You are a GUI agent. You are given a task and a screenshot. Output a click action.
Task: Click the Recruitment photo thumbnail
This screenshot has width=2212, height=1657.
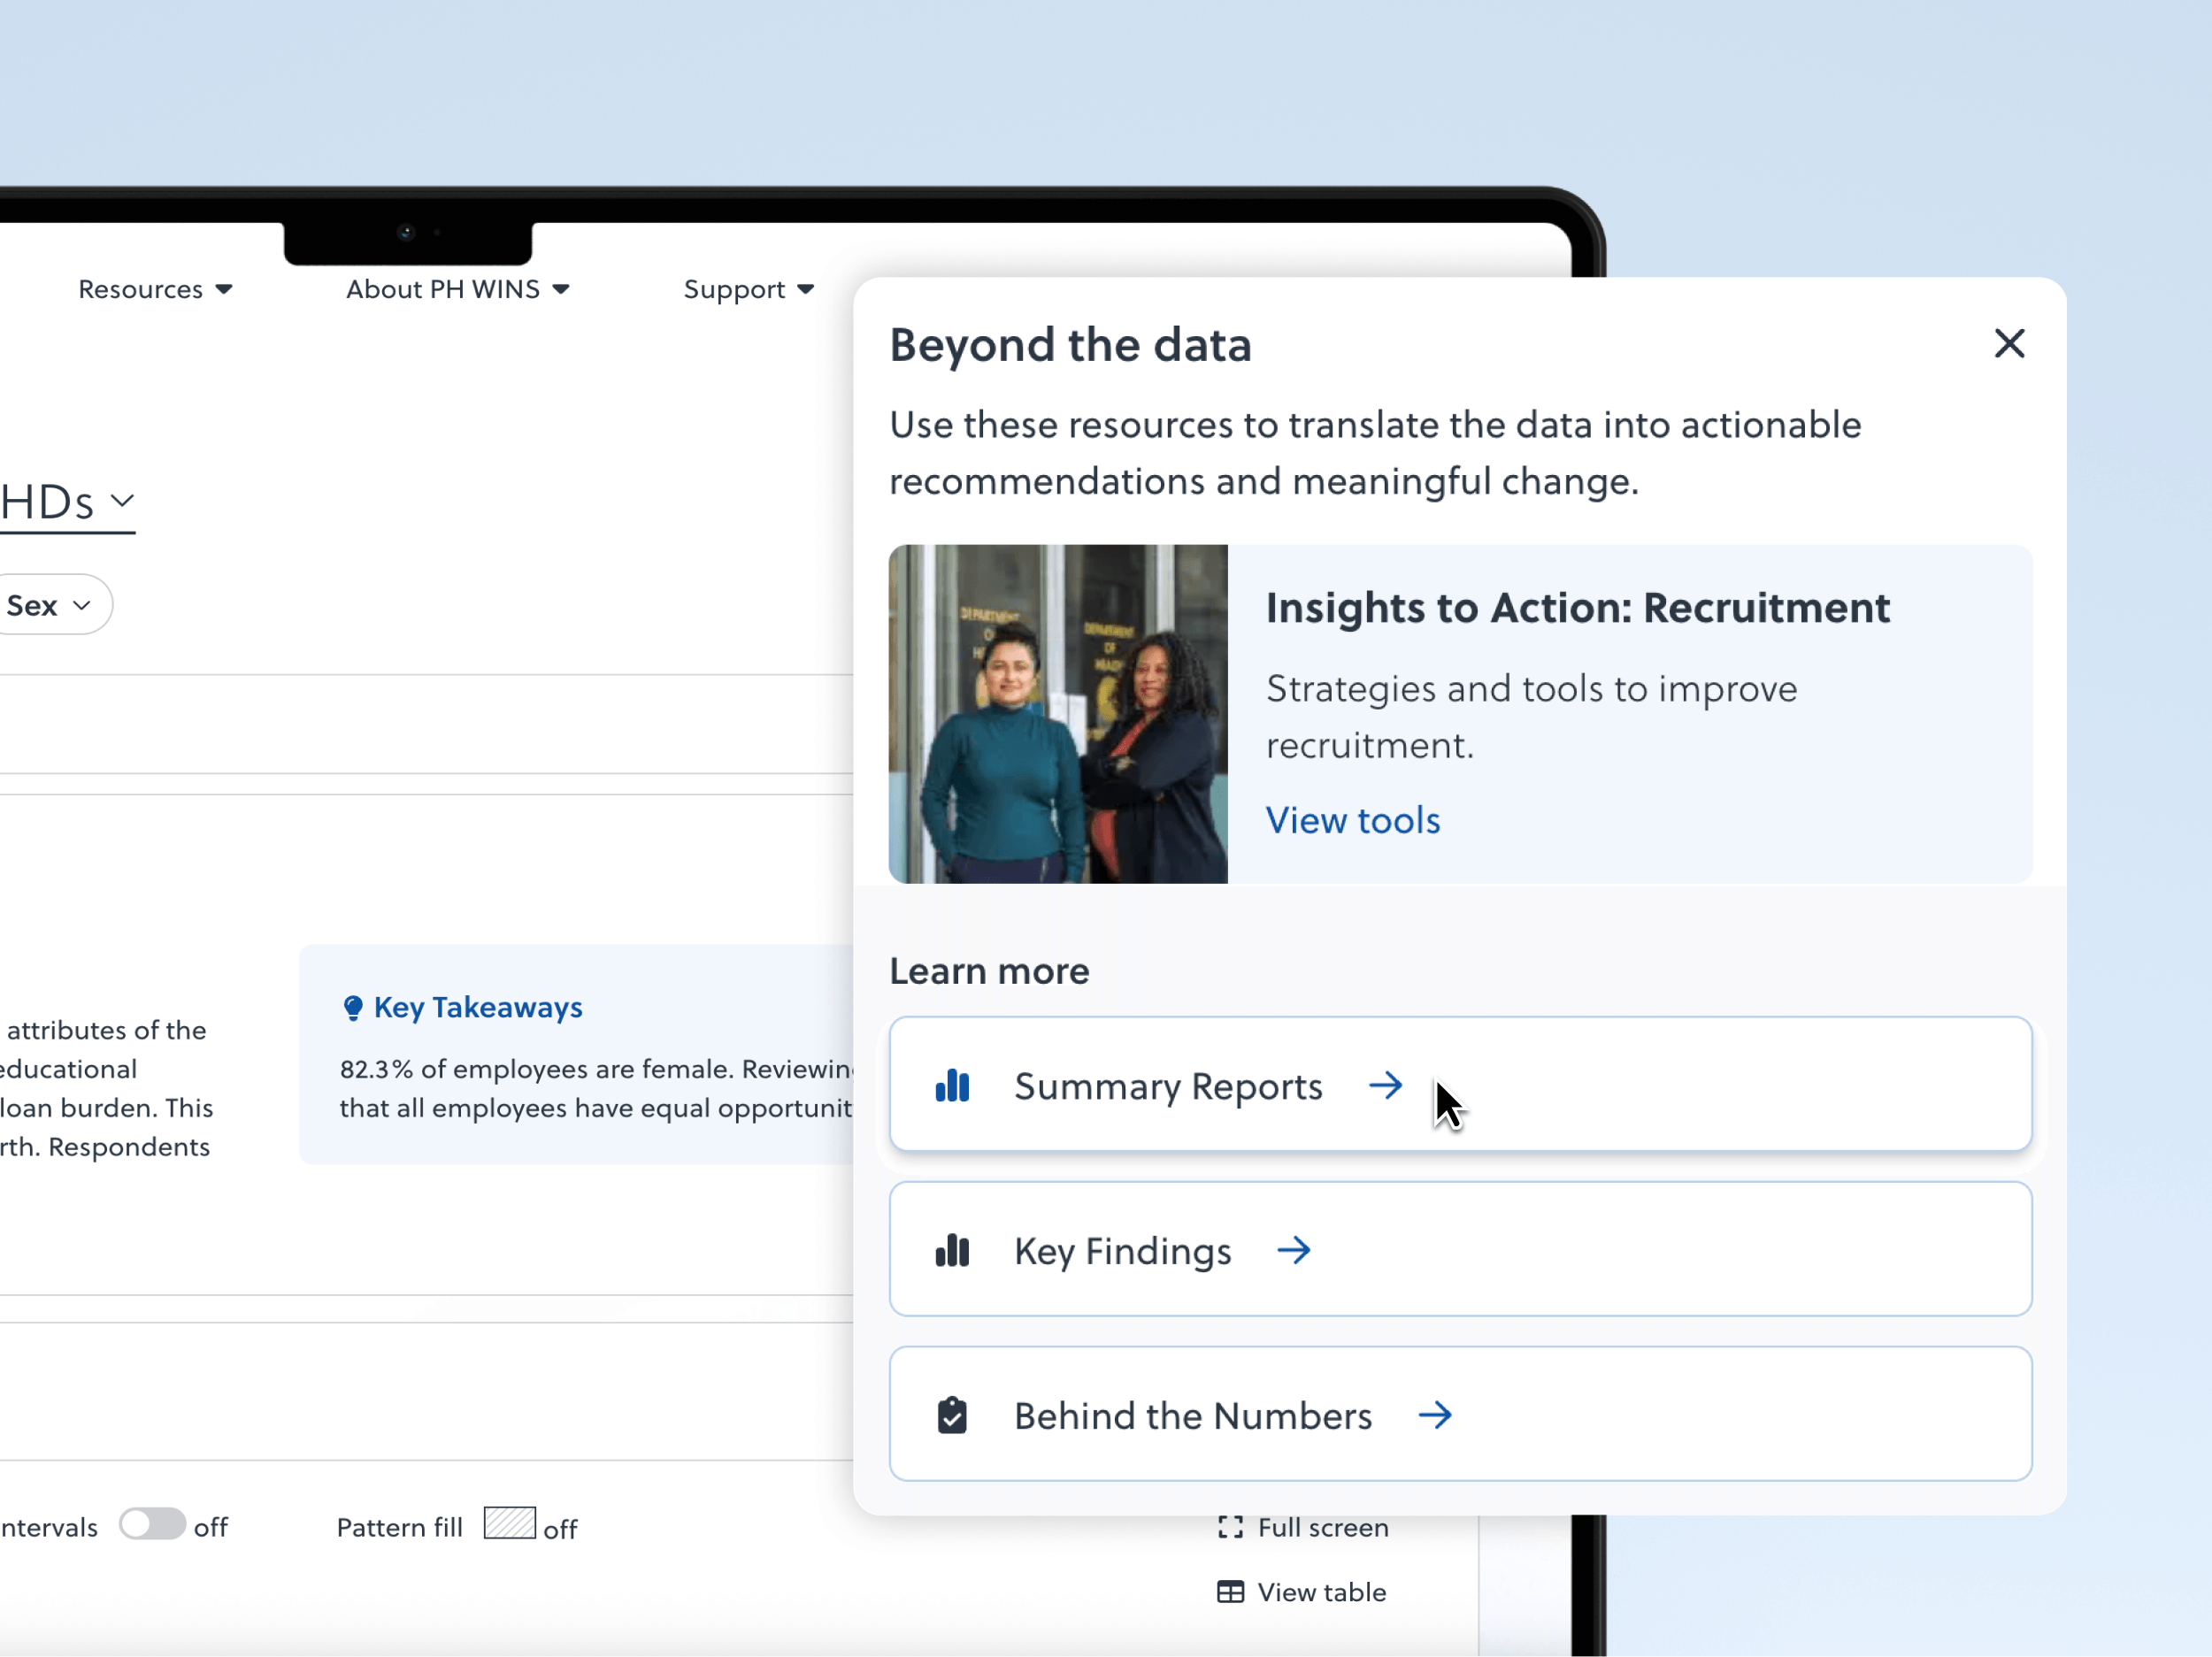click(x=1057, y=713)
